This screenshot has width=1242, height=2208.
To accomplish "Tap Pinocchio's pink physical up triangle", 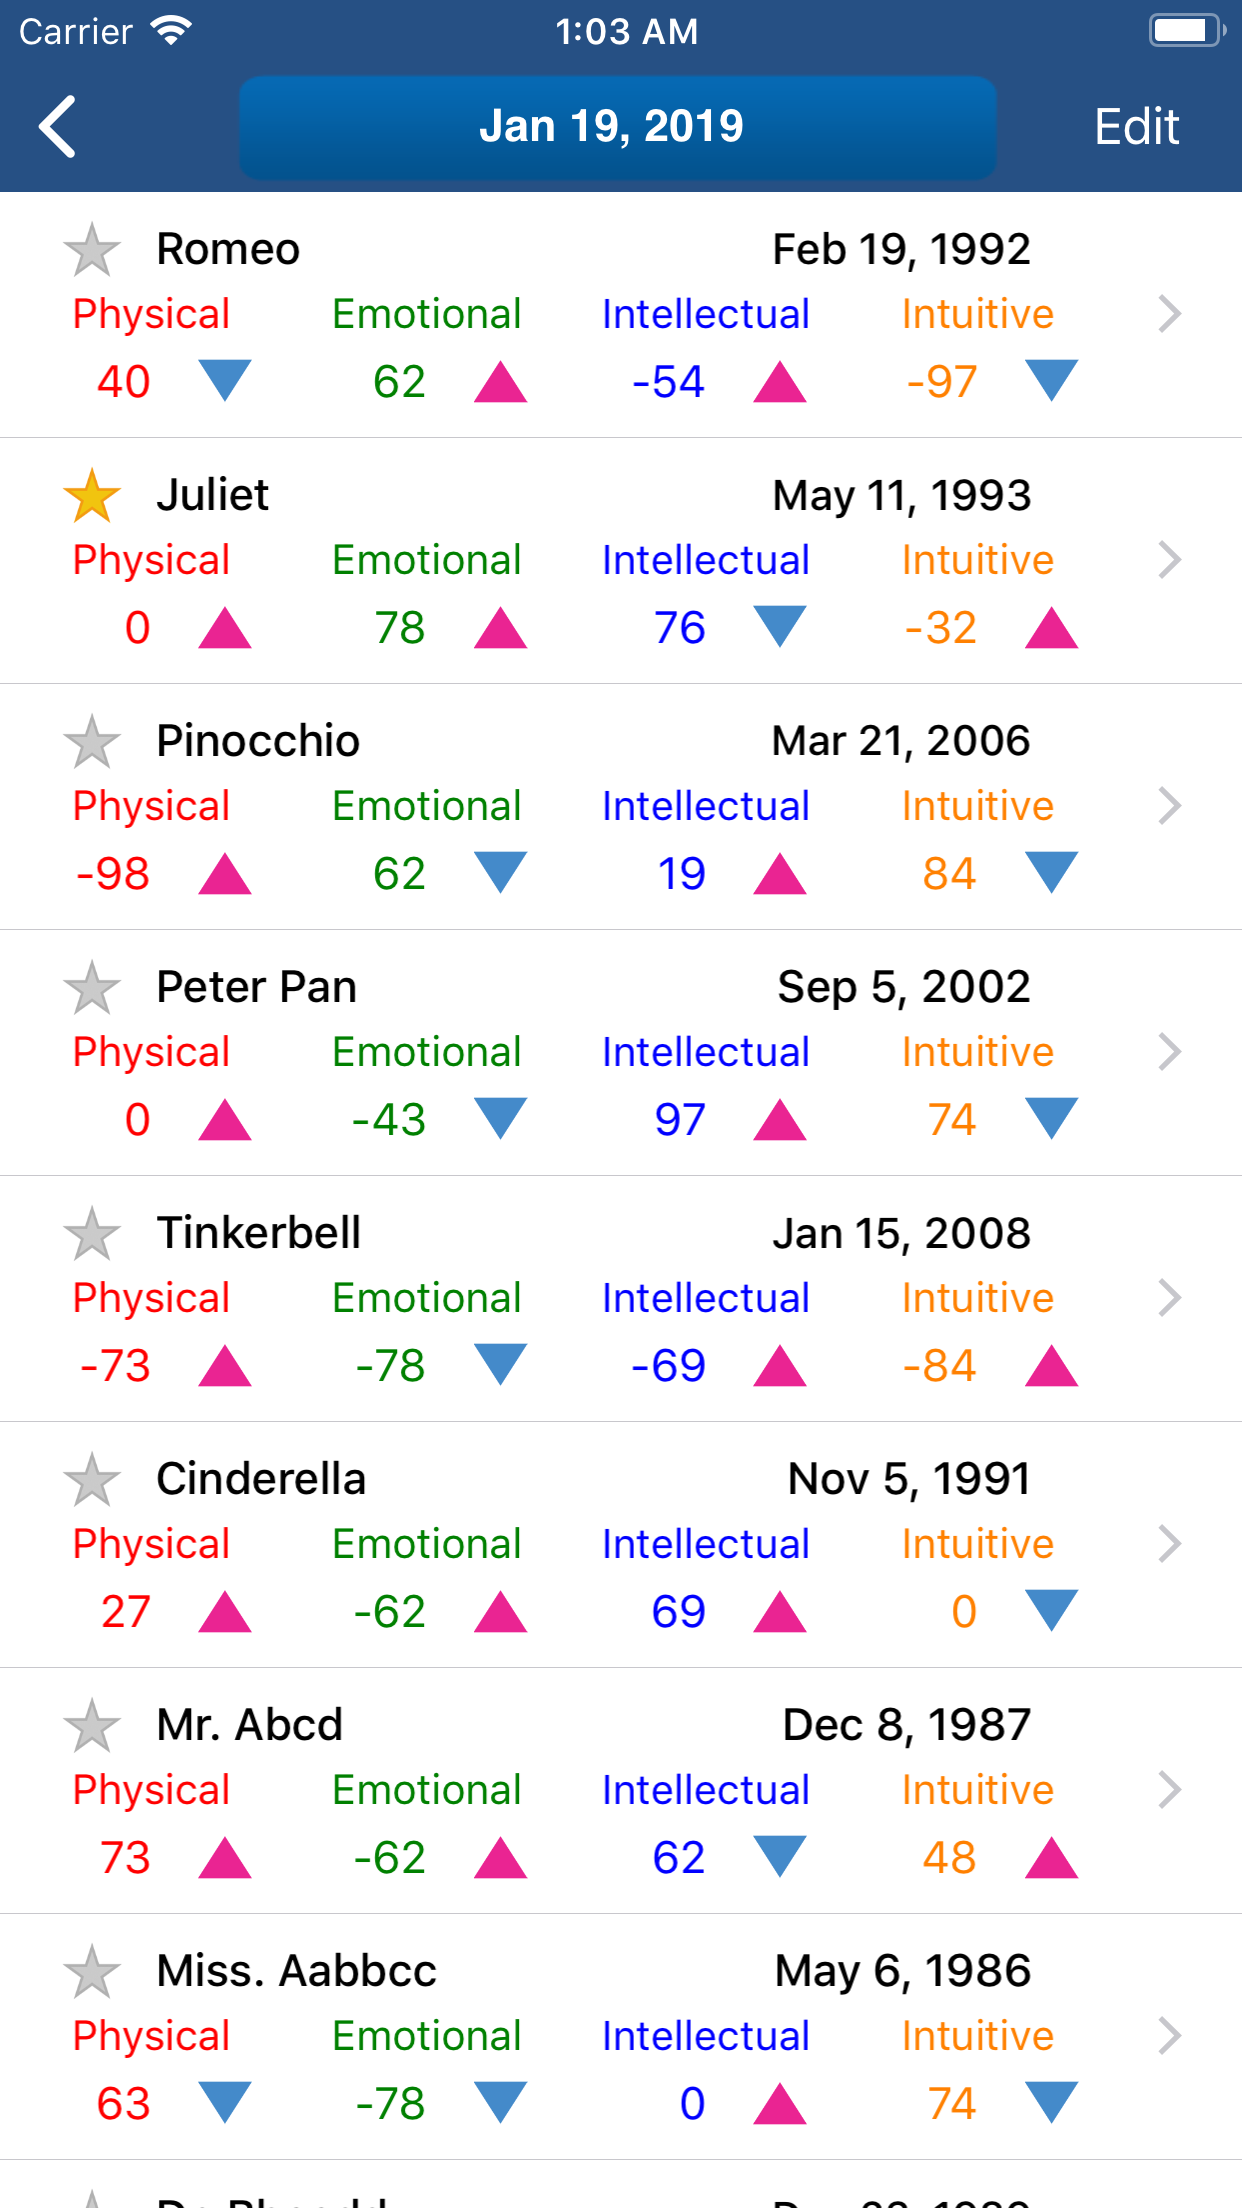I will click(x=225, y=874).
